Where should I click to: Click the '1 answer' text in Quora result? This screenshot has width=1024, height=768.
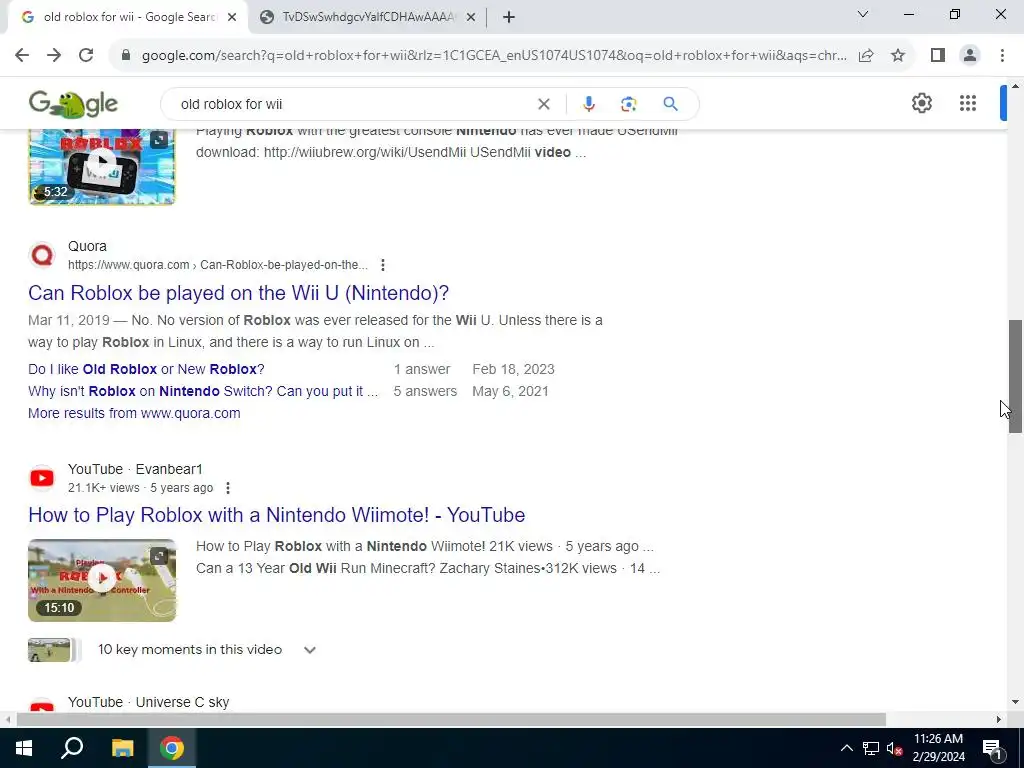click(x=422, y=369)
